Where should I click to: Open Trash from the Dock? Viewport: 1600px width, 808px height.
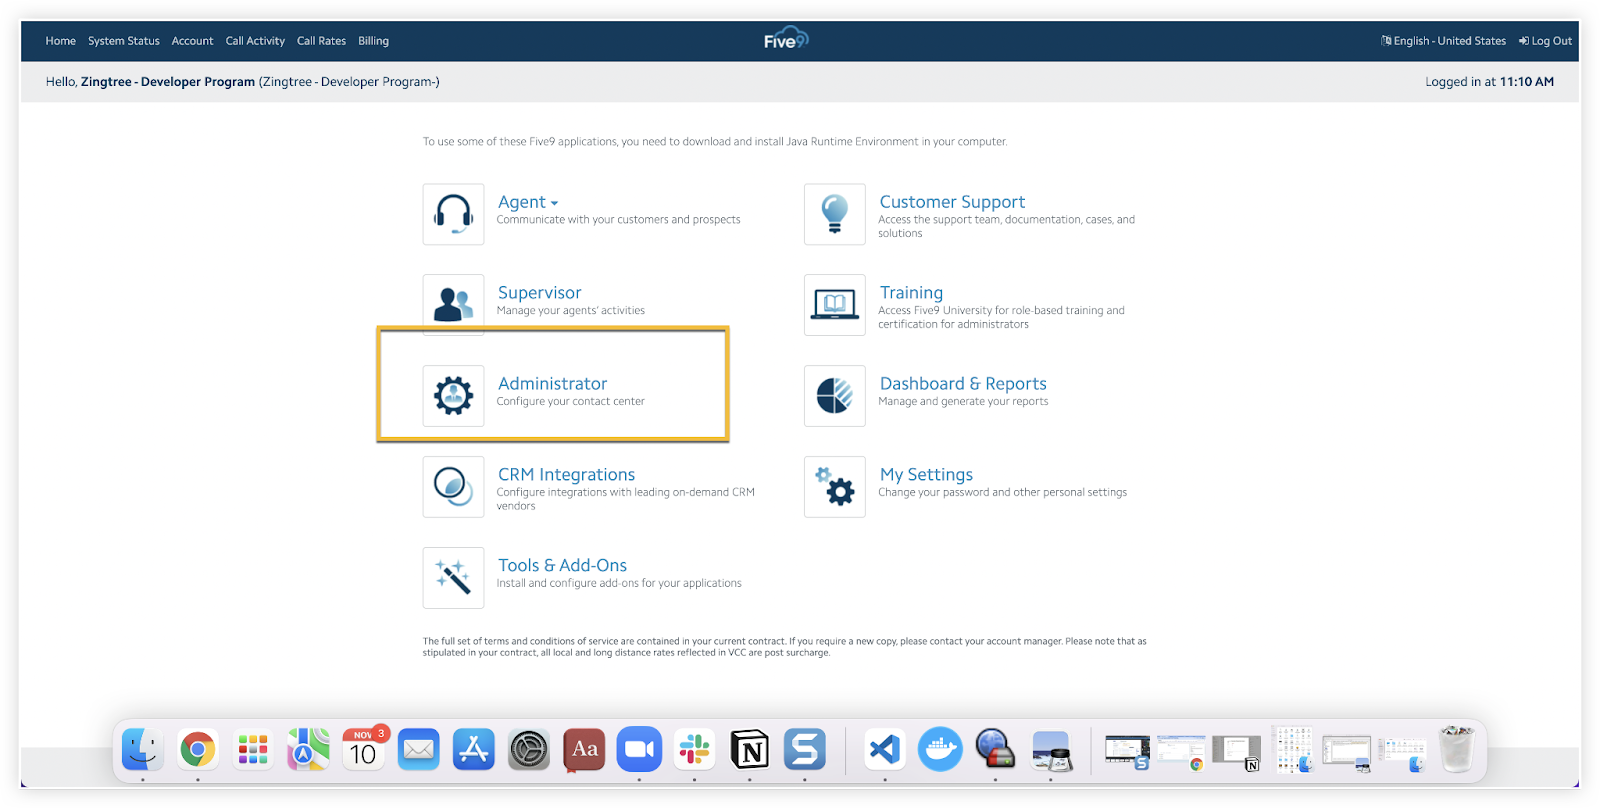coord(1457,749)
